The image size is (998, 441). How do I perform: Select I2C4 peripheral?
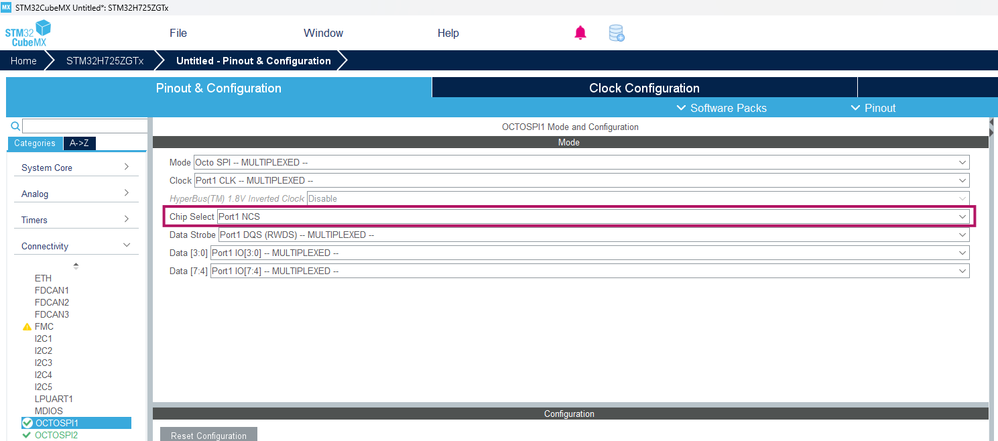tap(43, 375)
